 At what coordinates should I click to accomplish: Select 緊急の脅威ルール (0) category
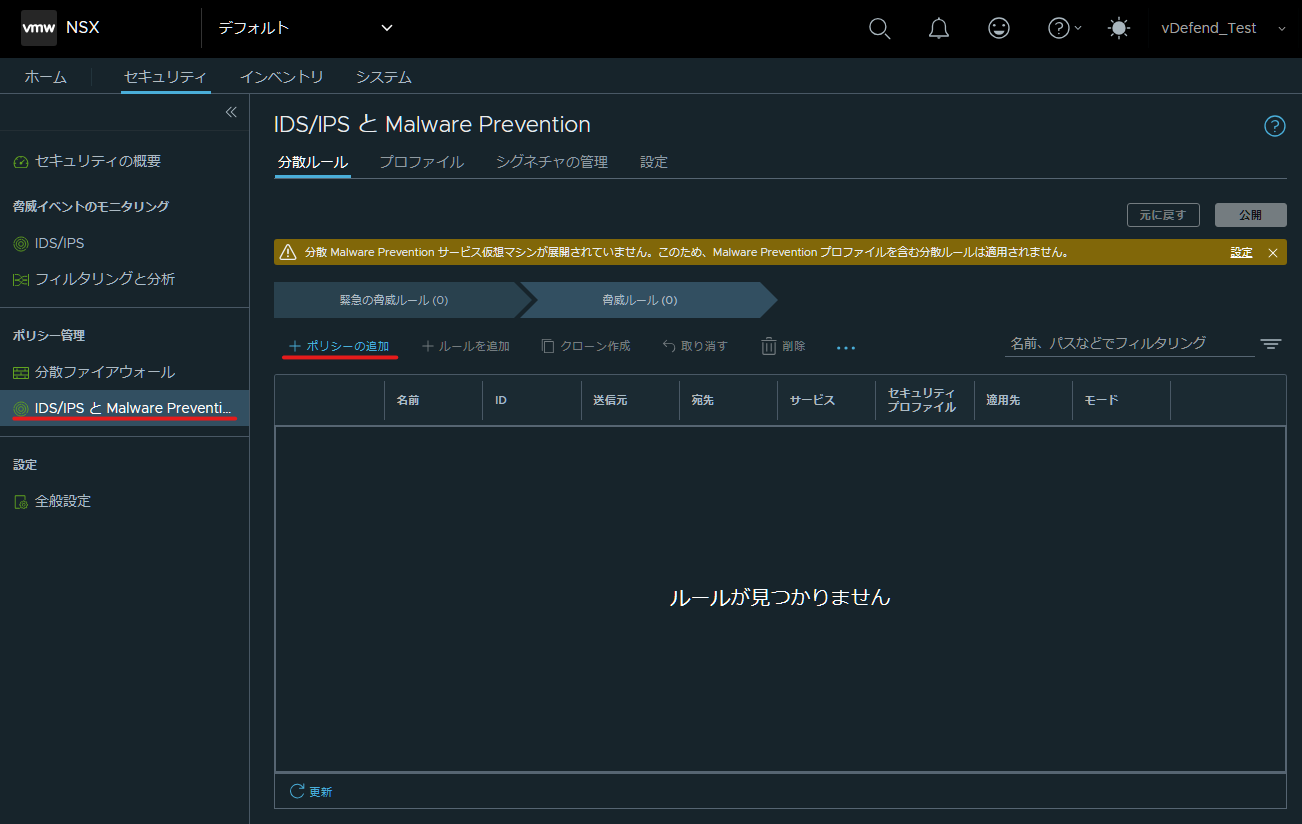(394, 300)
